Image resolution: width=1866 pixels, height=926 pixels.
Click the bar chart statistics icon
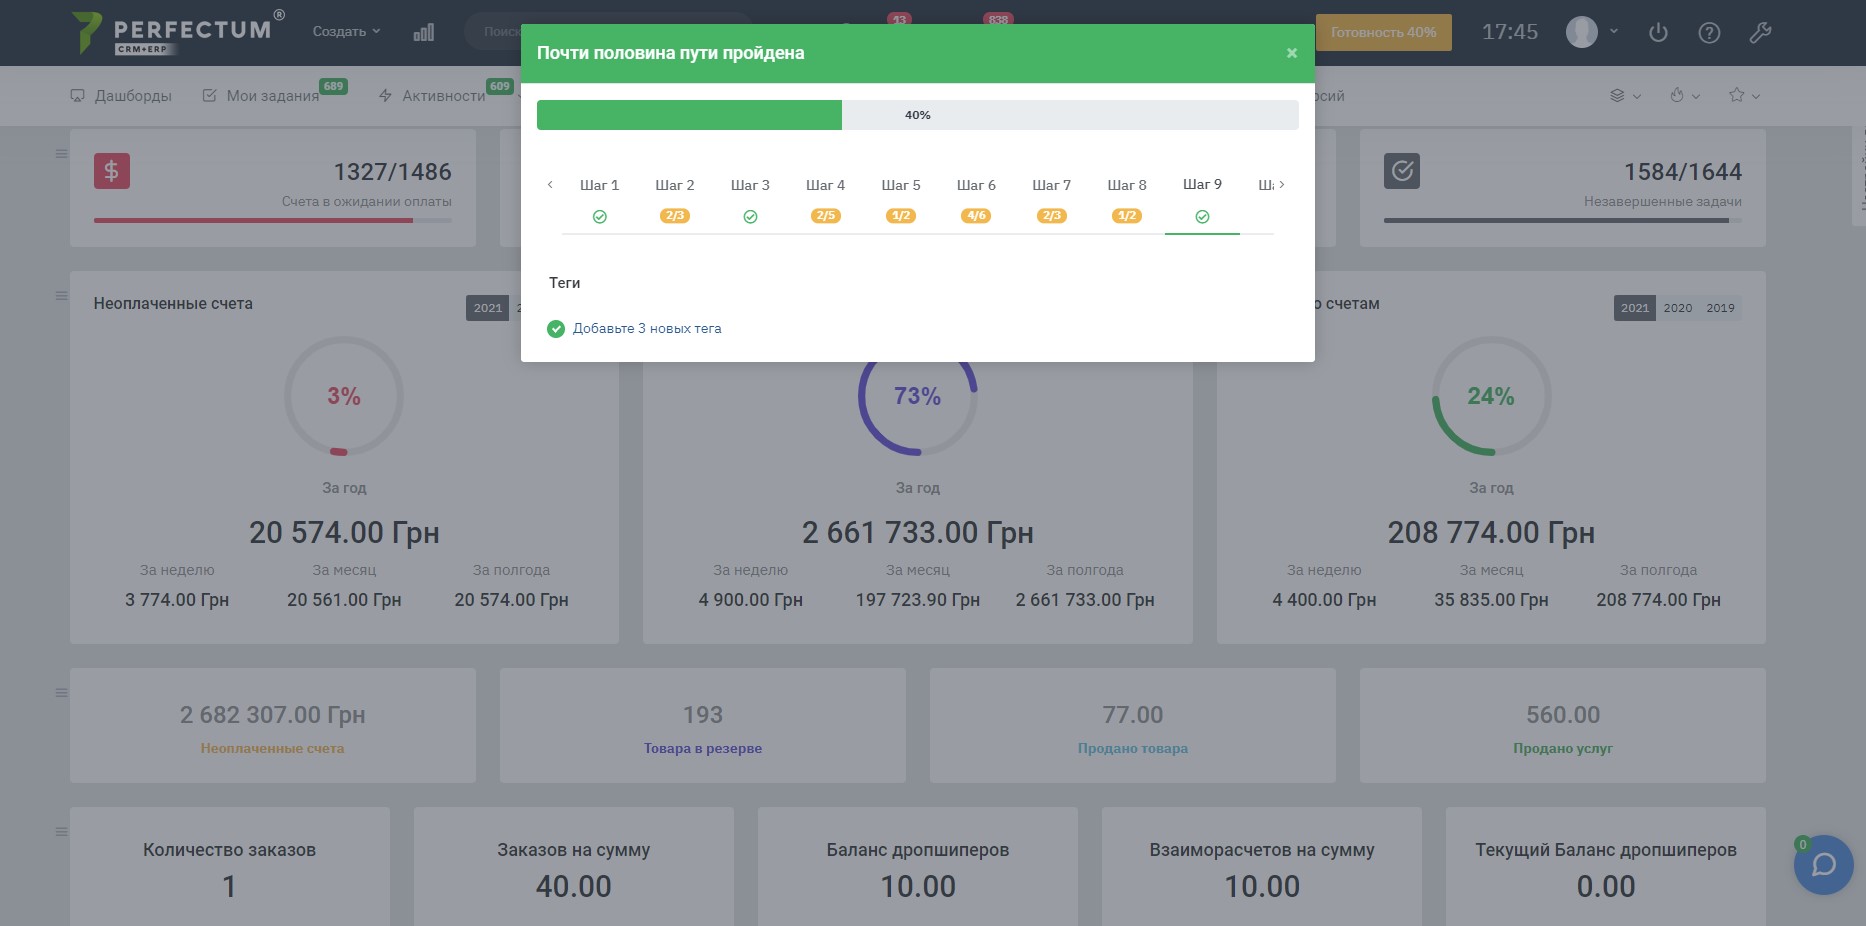tap(424, 32)
